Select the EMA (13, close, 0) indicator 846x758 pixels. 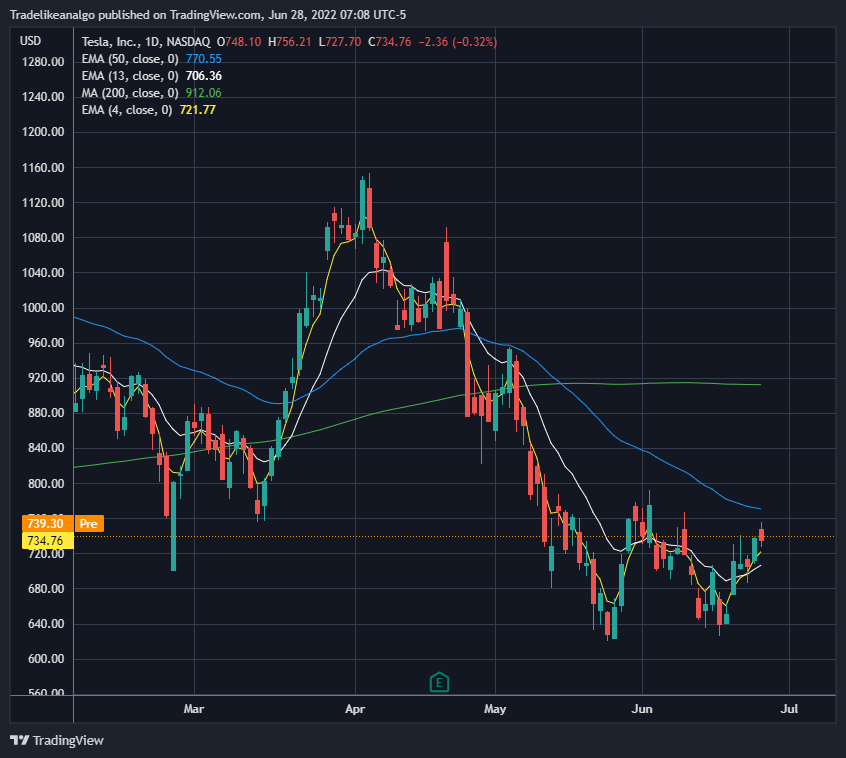click(130, 76)
